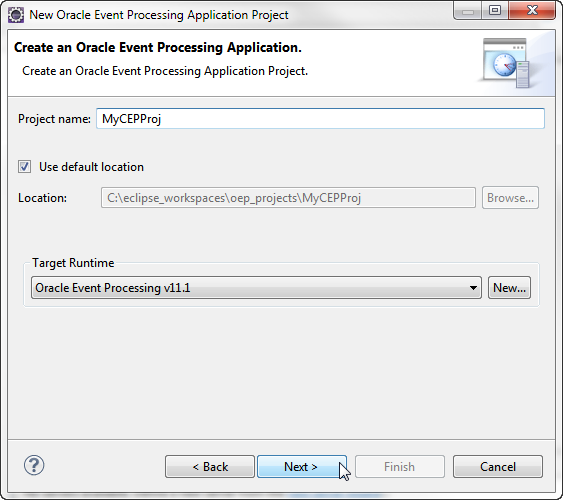Click the window title bar text
The height and width of the screenshot is (500, 563).
click(x=159, y=15)
